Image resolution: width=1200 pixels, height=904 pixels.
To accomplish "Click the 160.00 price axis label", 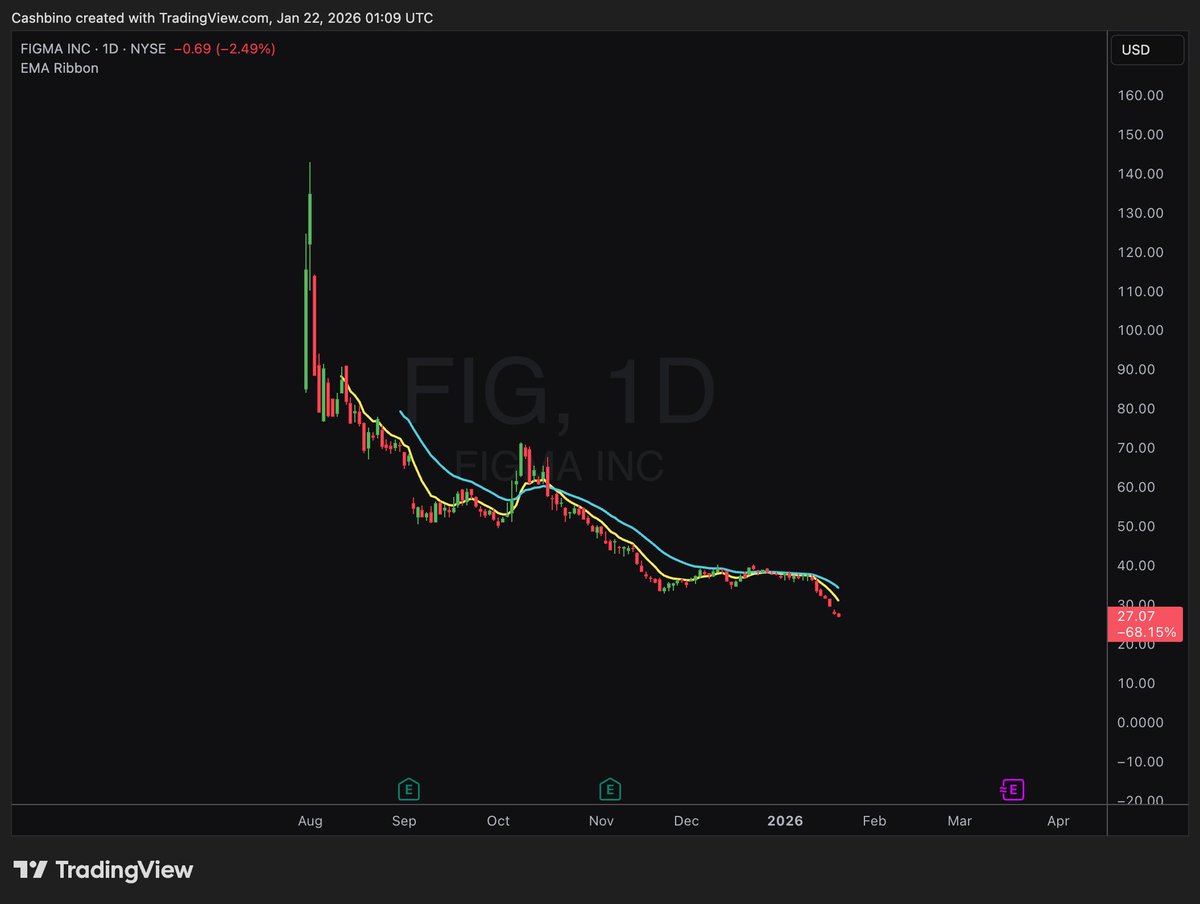I will click(1141, 96).
